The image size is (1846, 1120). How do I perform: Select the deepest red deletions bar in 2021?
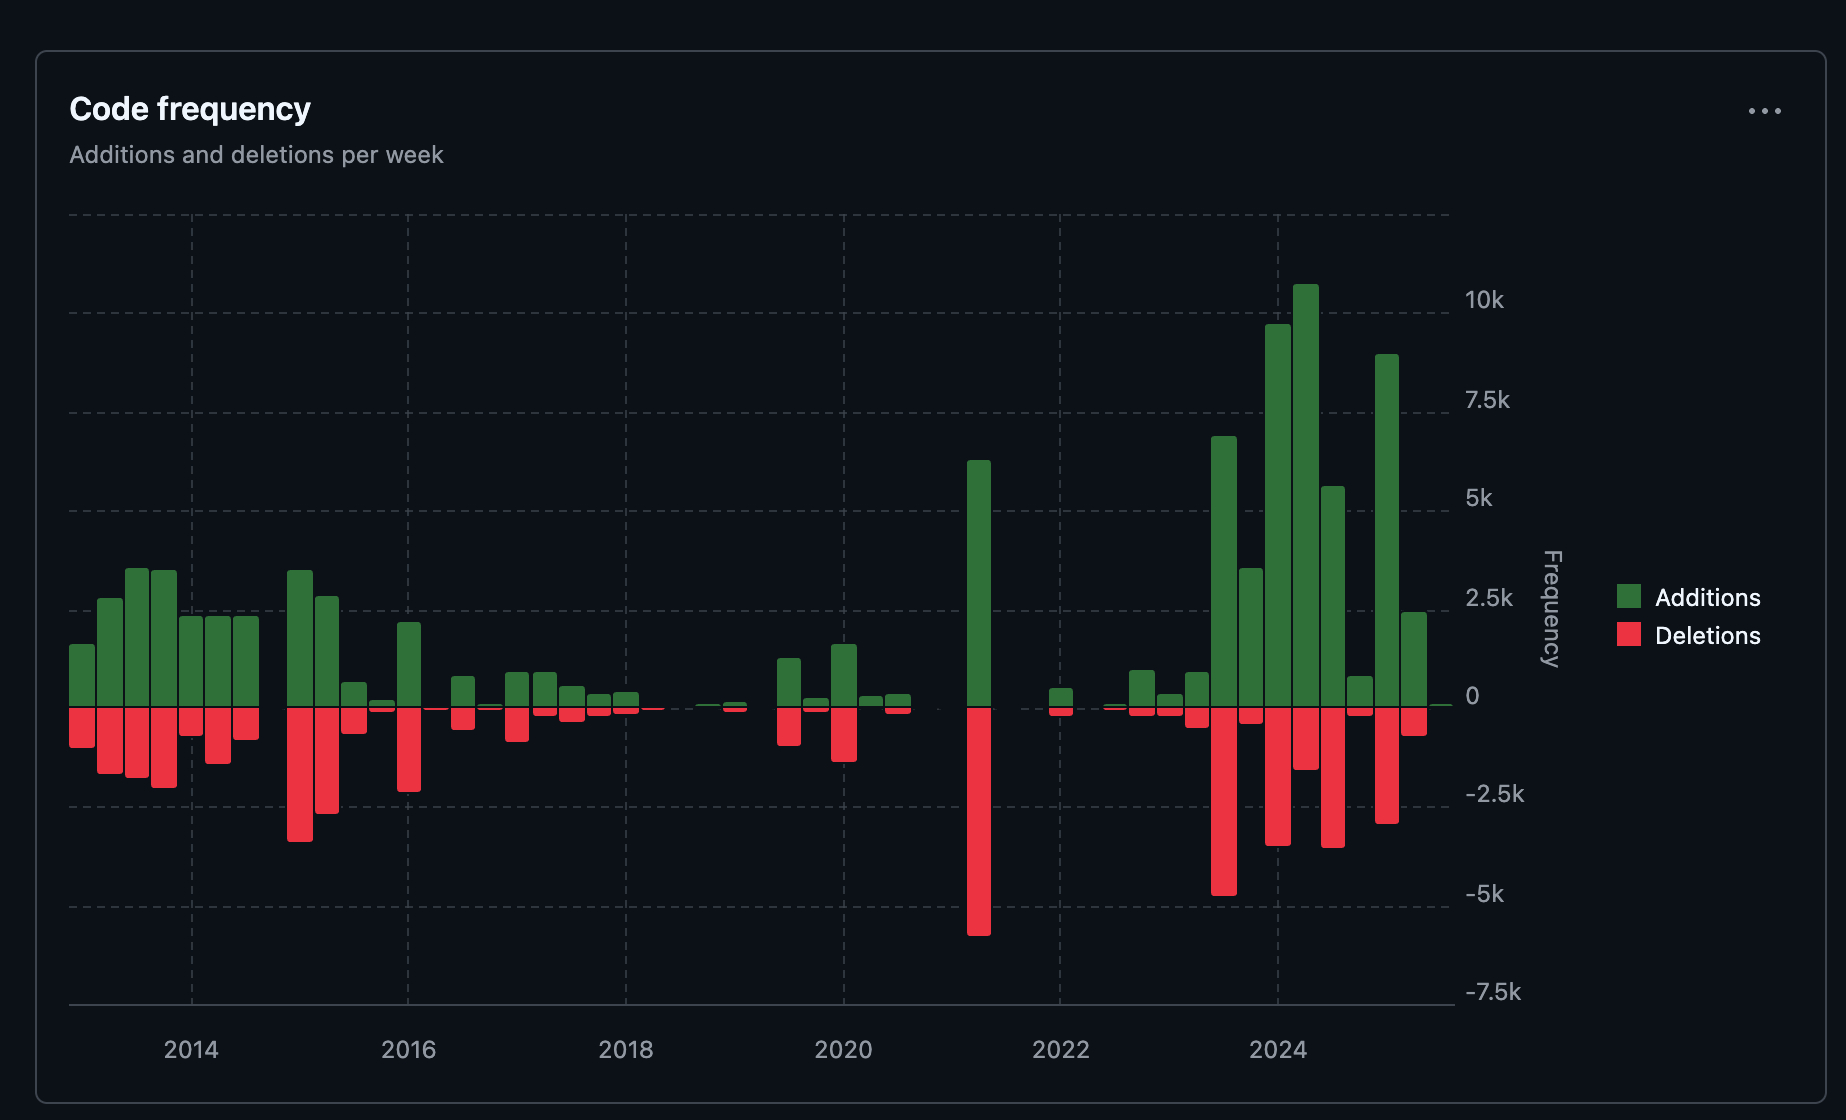click(x=979, y=821)
